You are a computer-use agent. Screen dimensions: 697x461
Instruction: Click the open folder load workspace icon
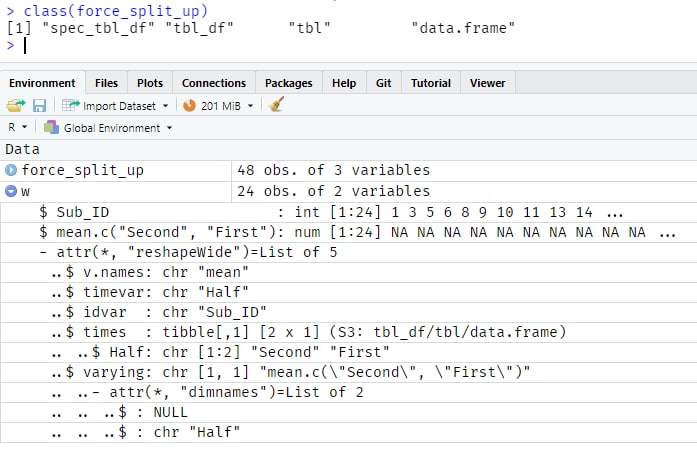(x=16, y=106)
